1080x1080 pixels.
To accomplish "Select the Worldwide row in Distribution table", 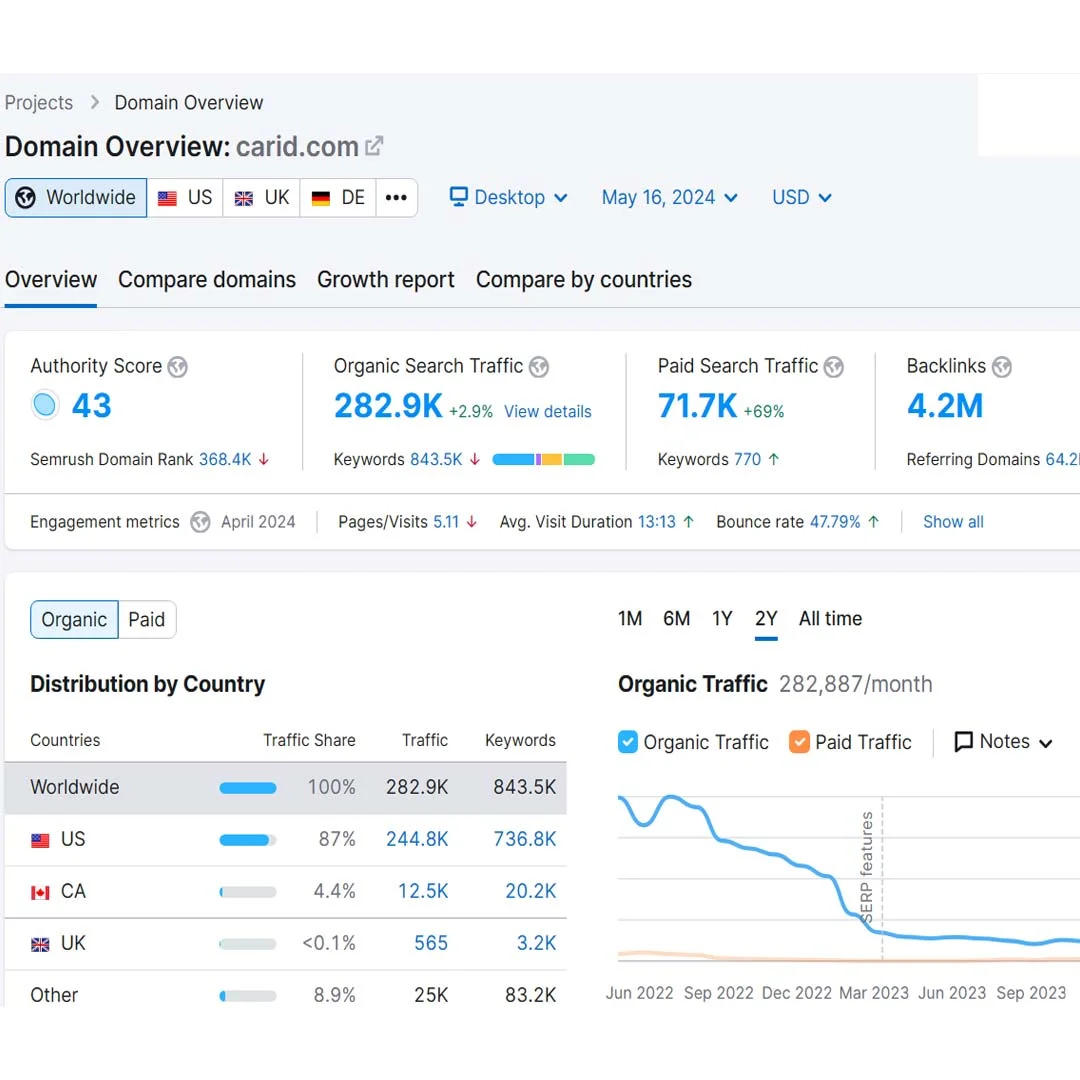I will (286, 788).
